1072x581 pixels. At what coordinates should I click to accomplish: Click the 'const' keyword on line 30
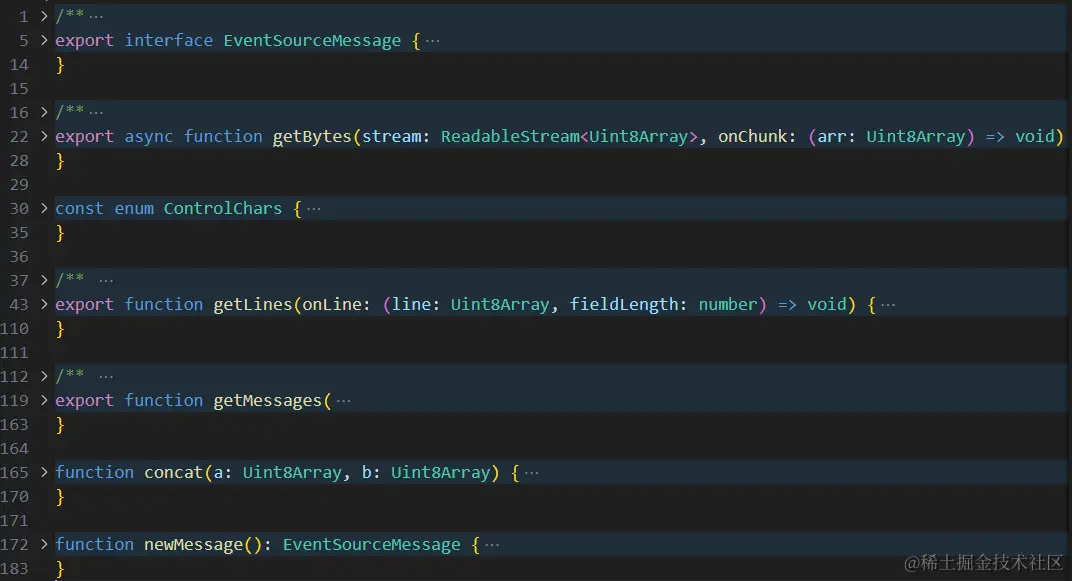pyautogui.click(x=79, y=208)
